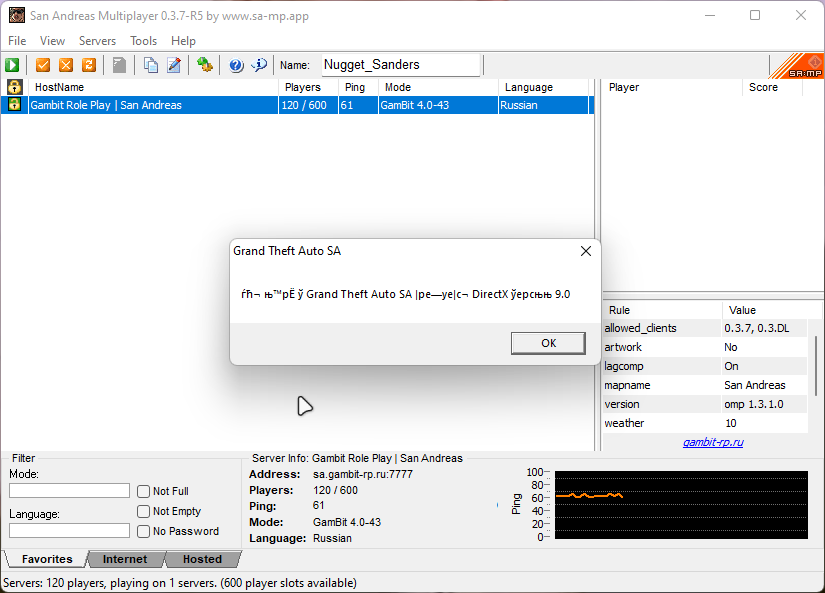Click the orange X delete server icon
825x593 pixels.
tap(66, 65)
